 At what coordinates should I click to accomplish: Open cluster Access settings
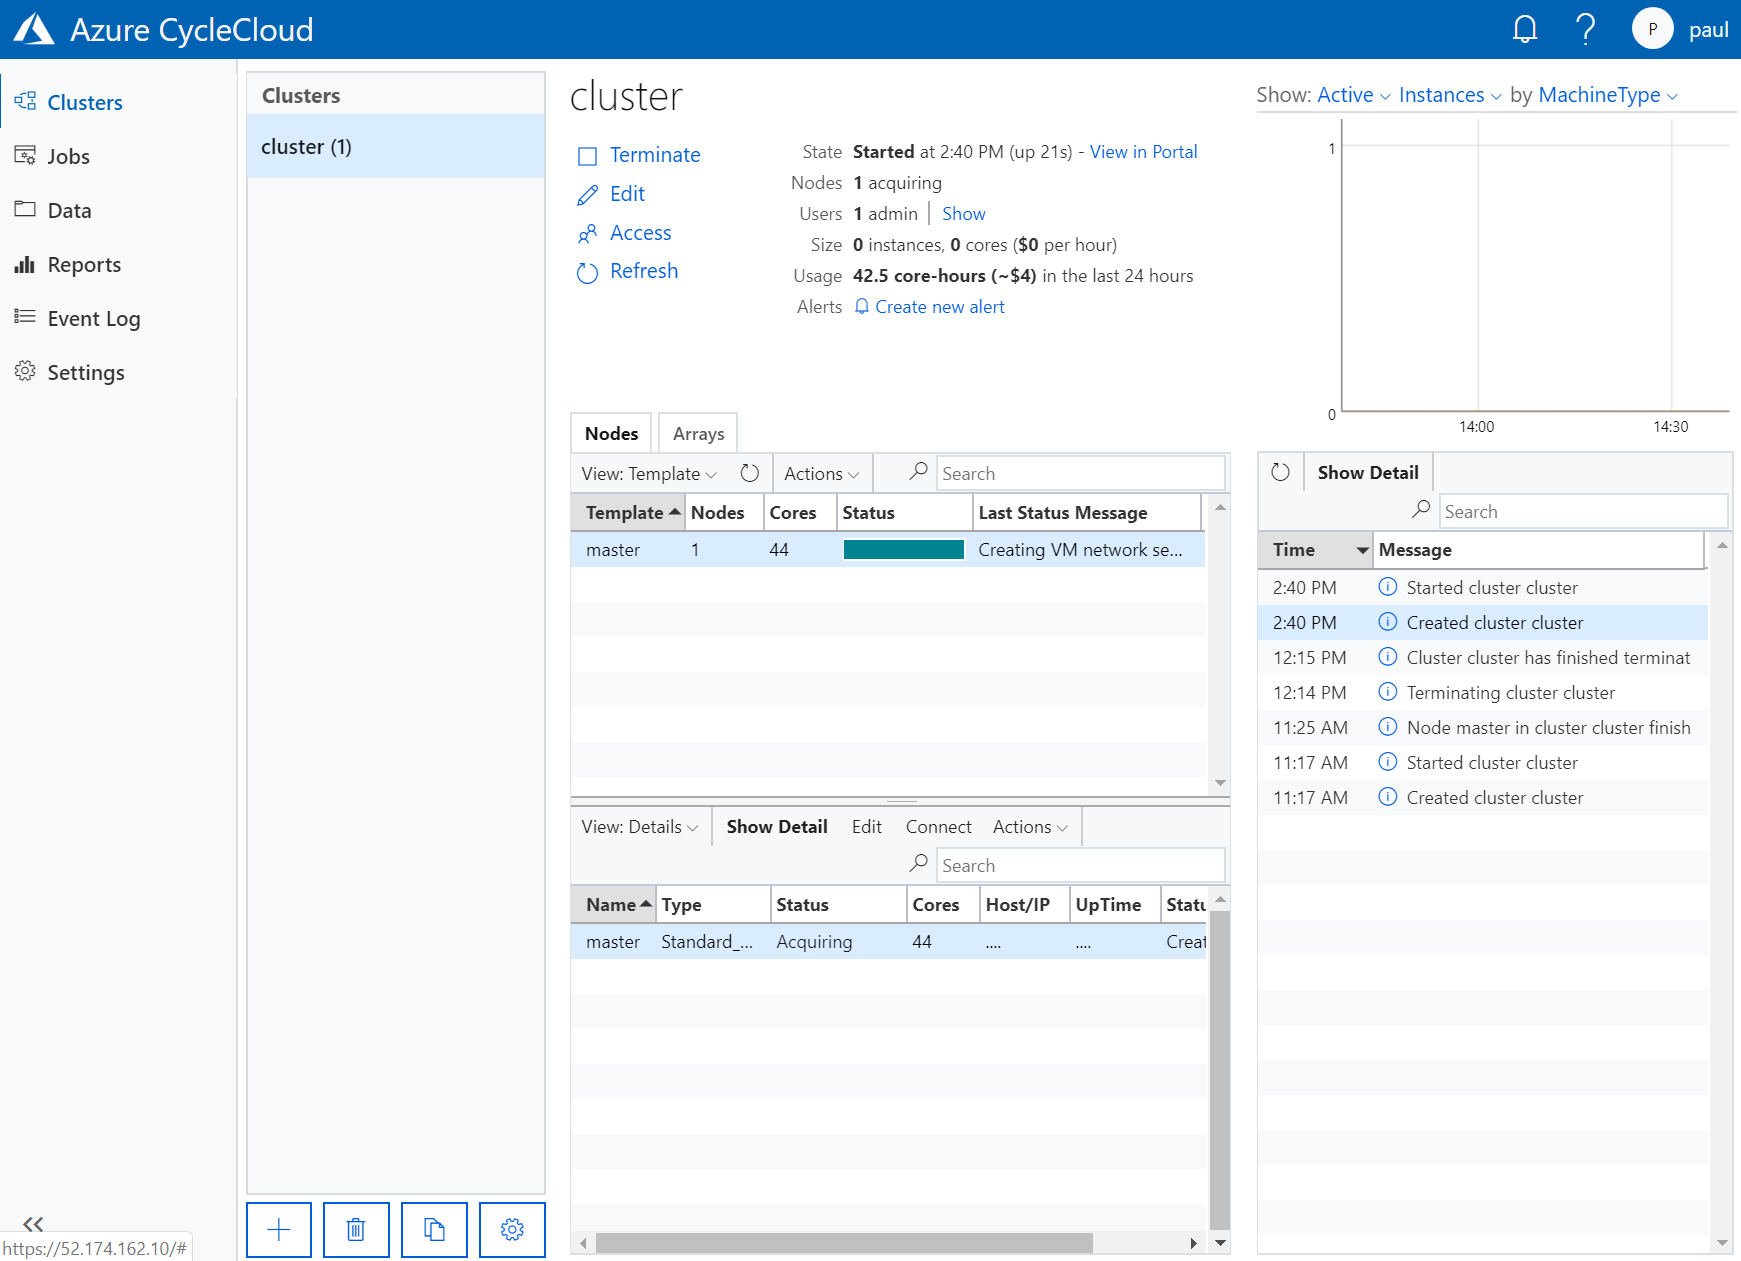624,233
